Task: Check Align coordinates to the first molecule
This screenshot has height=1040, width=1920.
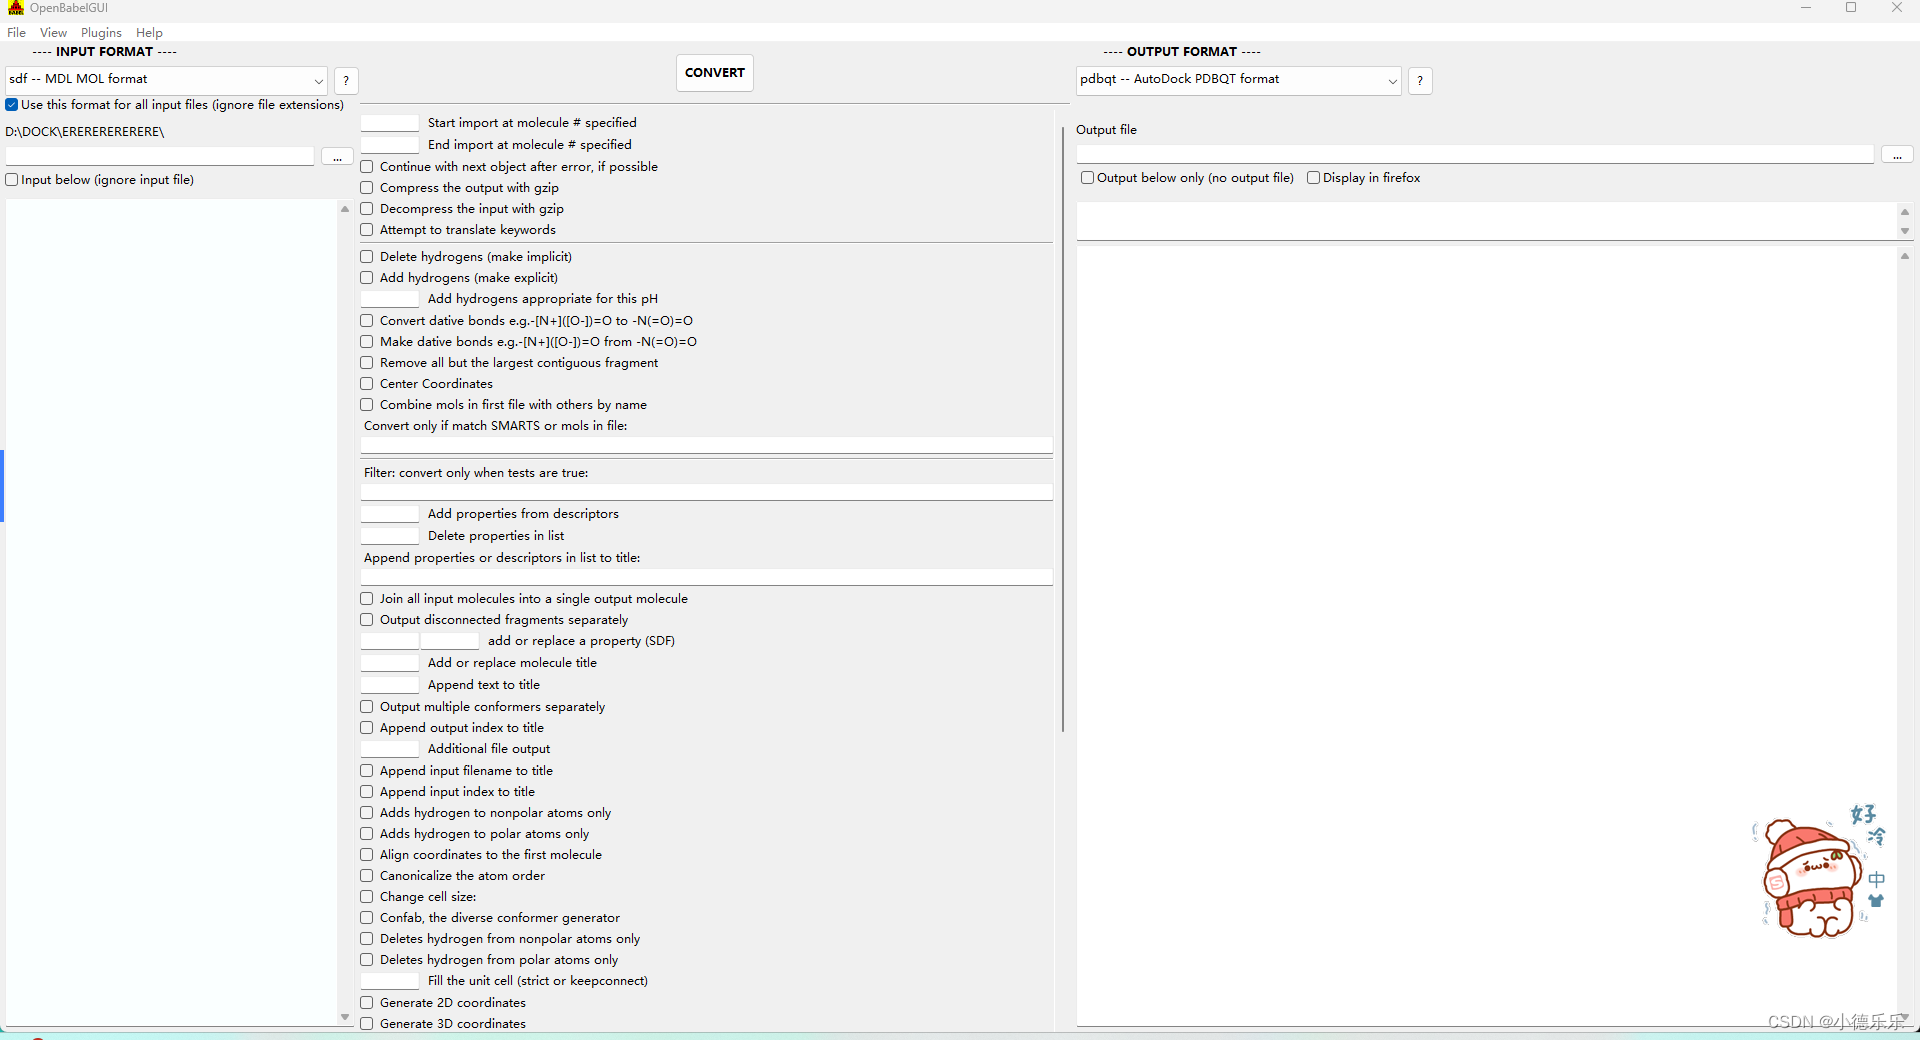Action: click(x=367, y=855)
